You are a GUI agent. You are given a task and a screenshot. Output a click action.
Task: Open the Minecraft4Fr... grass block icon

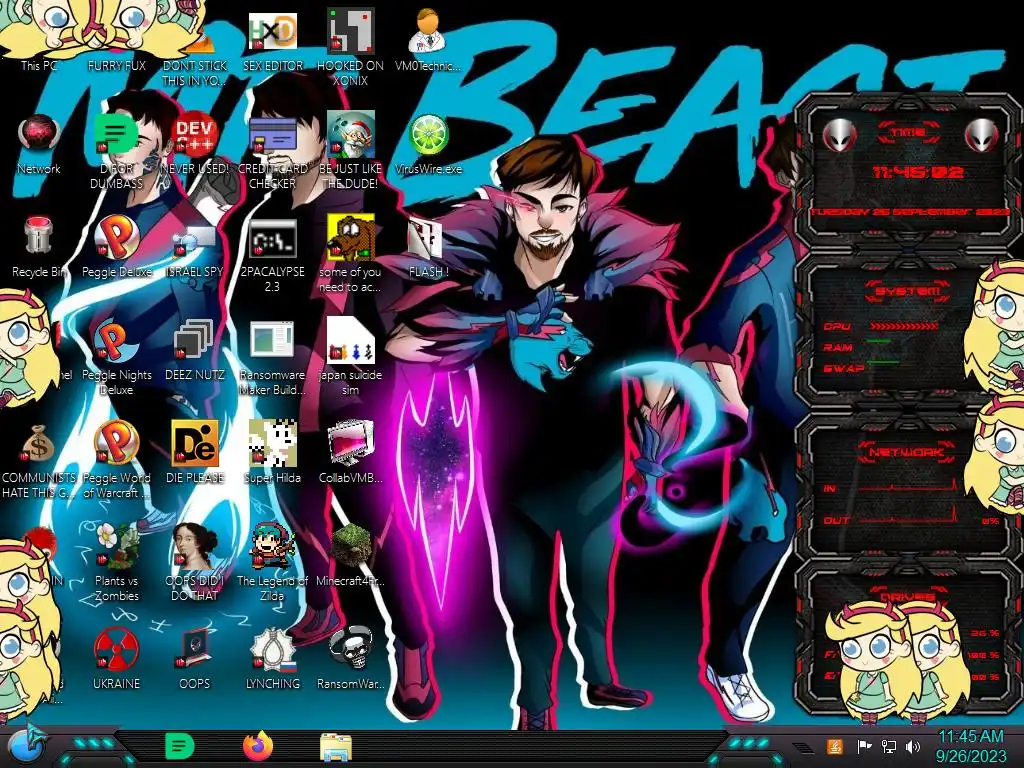click(x=351, y=556)
